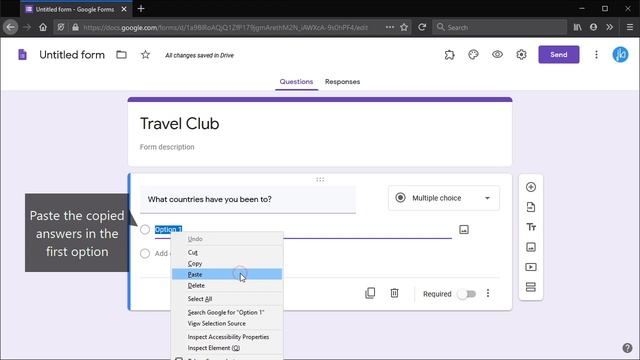640x360 pixels.
Task: Close the Untitled form browser tab
Action: [x=124, y=9]
